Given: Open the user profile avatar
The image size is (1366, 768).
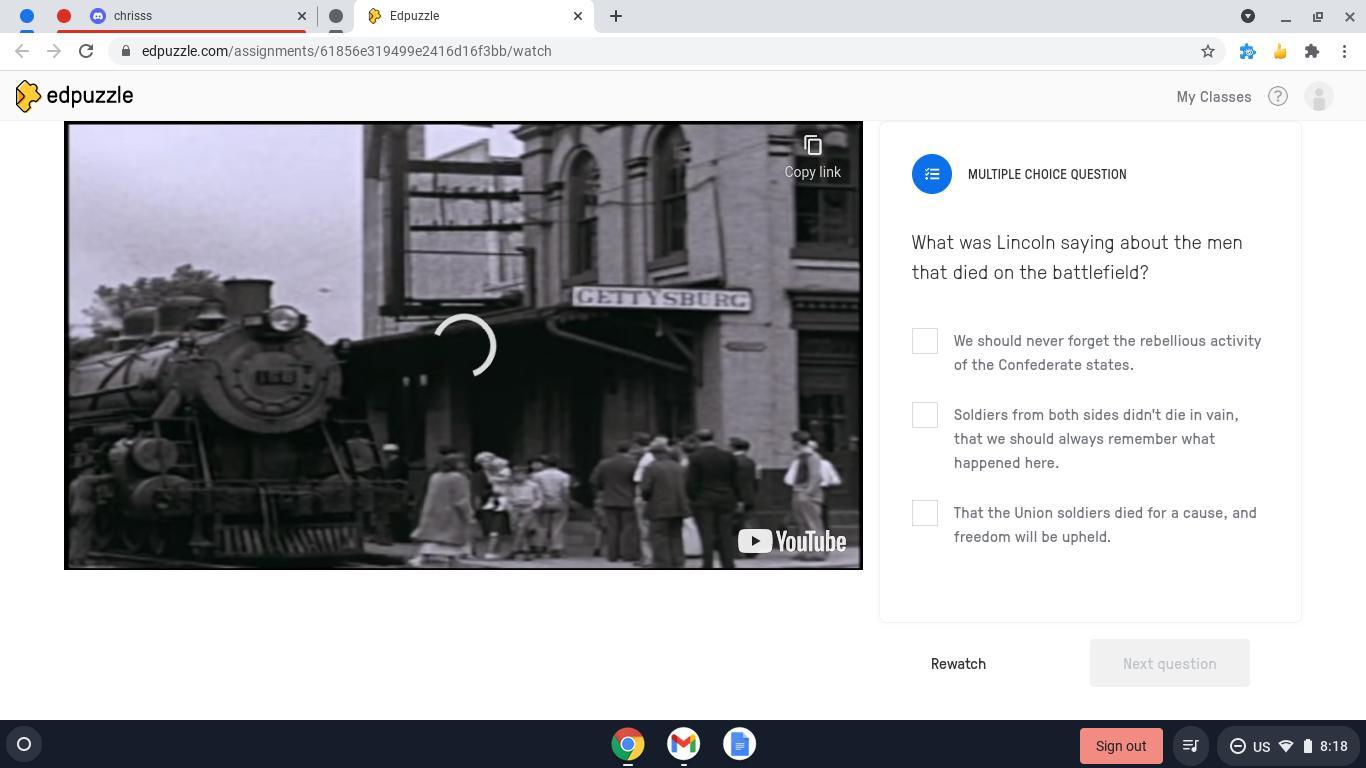Looking at the screenshot, I should point(1319,97).
